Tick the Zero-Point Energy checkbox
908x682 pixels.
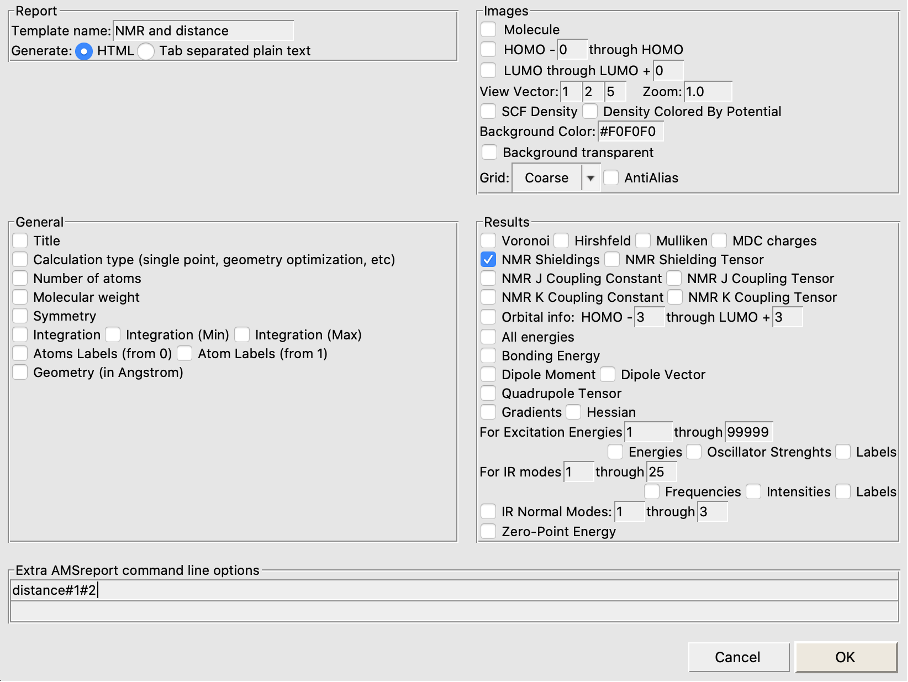488,532
